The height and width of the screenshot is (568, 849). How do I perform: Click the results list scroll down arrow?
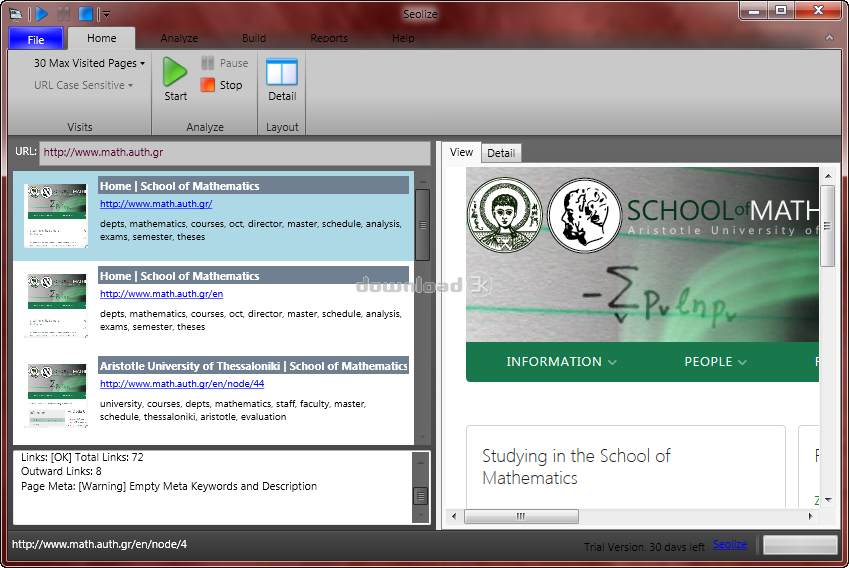coord(422,437)
